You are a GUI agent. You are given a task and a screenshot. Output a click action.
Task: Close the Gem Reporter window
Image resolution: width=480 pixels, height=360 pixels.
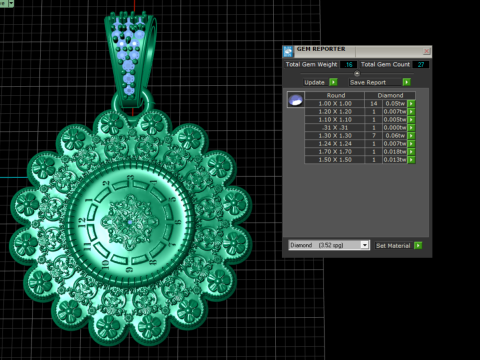tap(426, 51)
